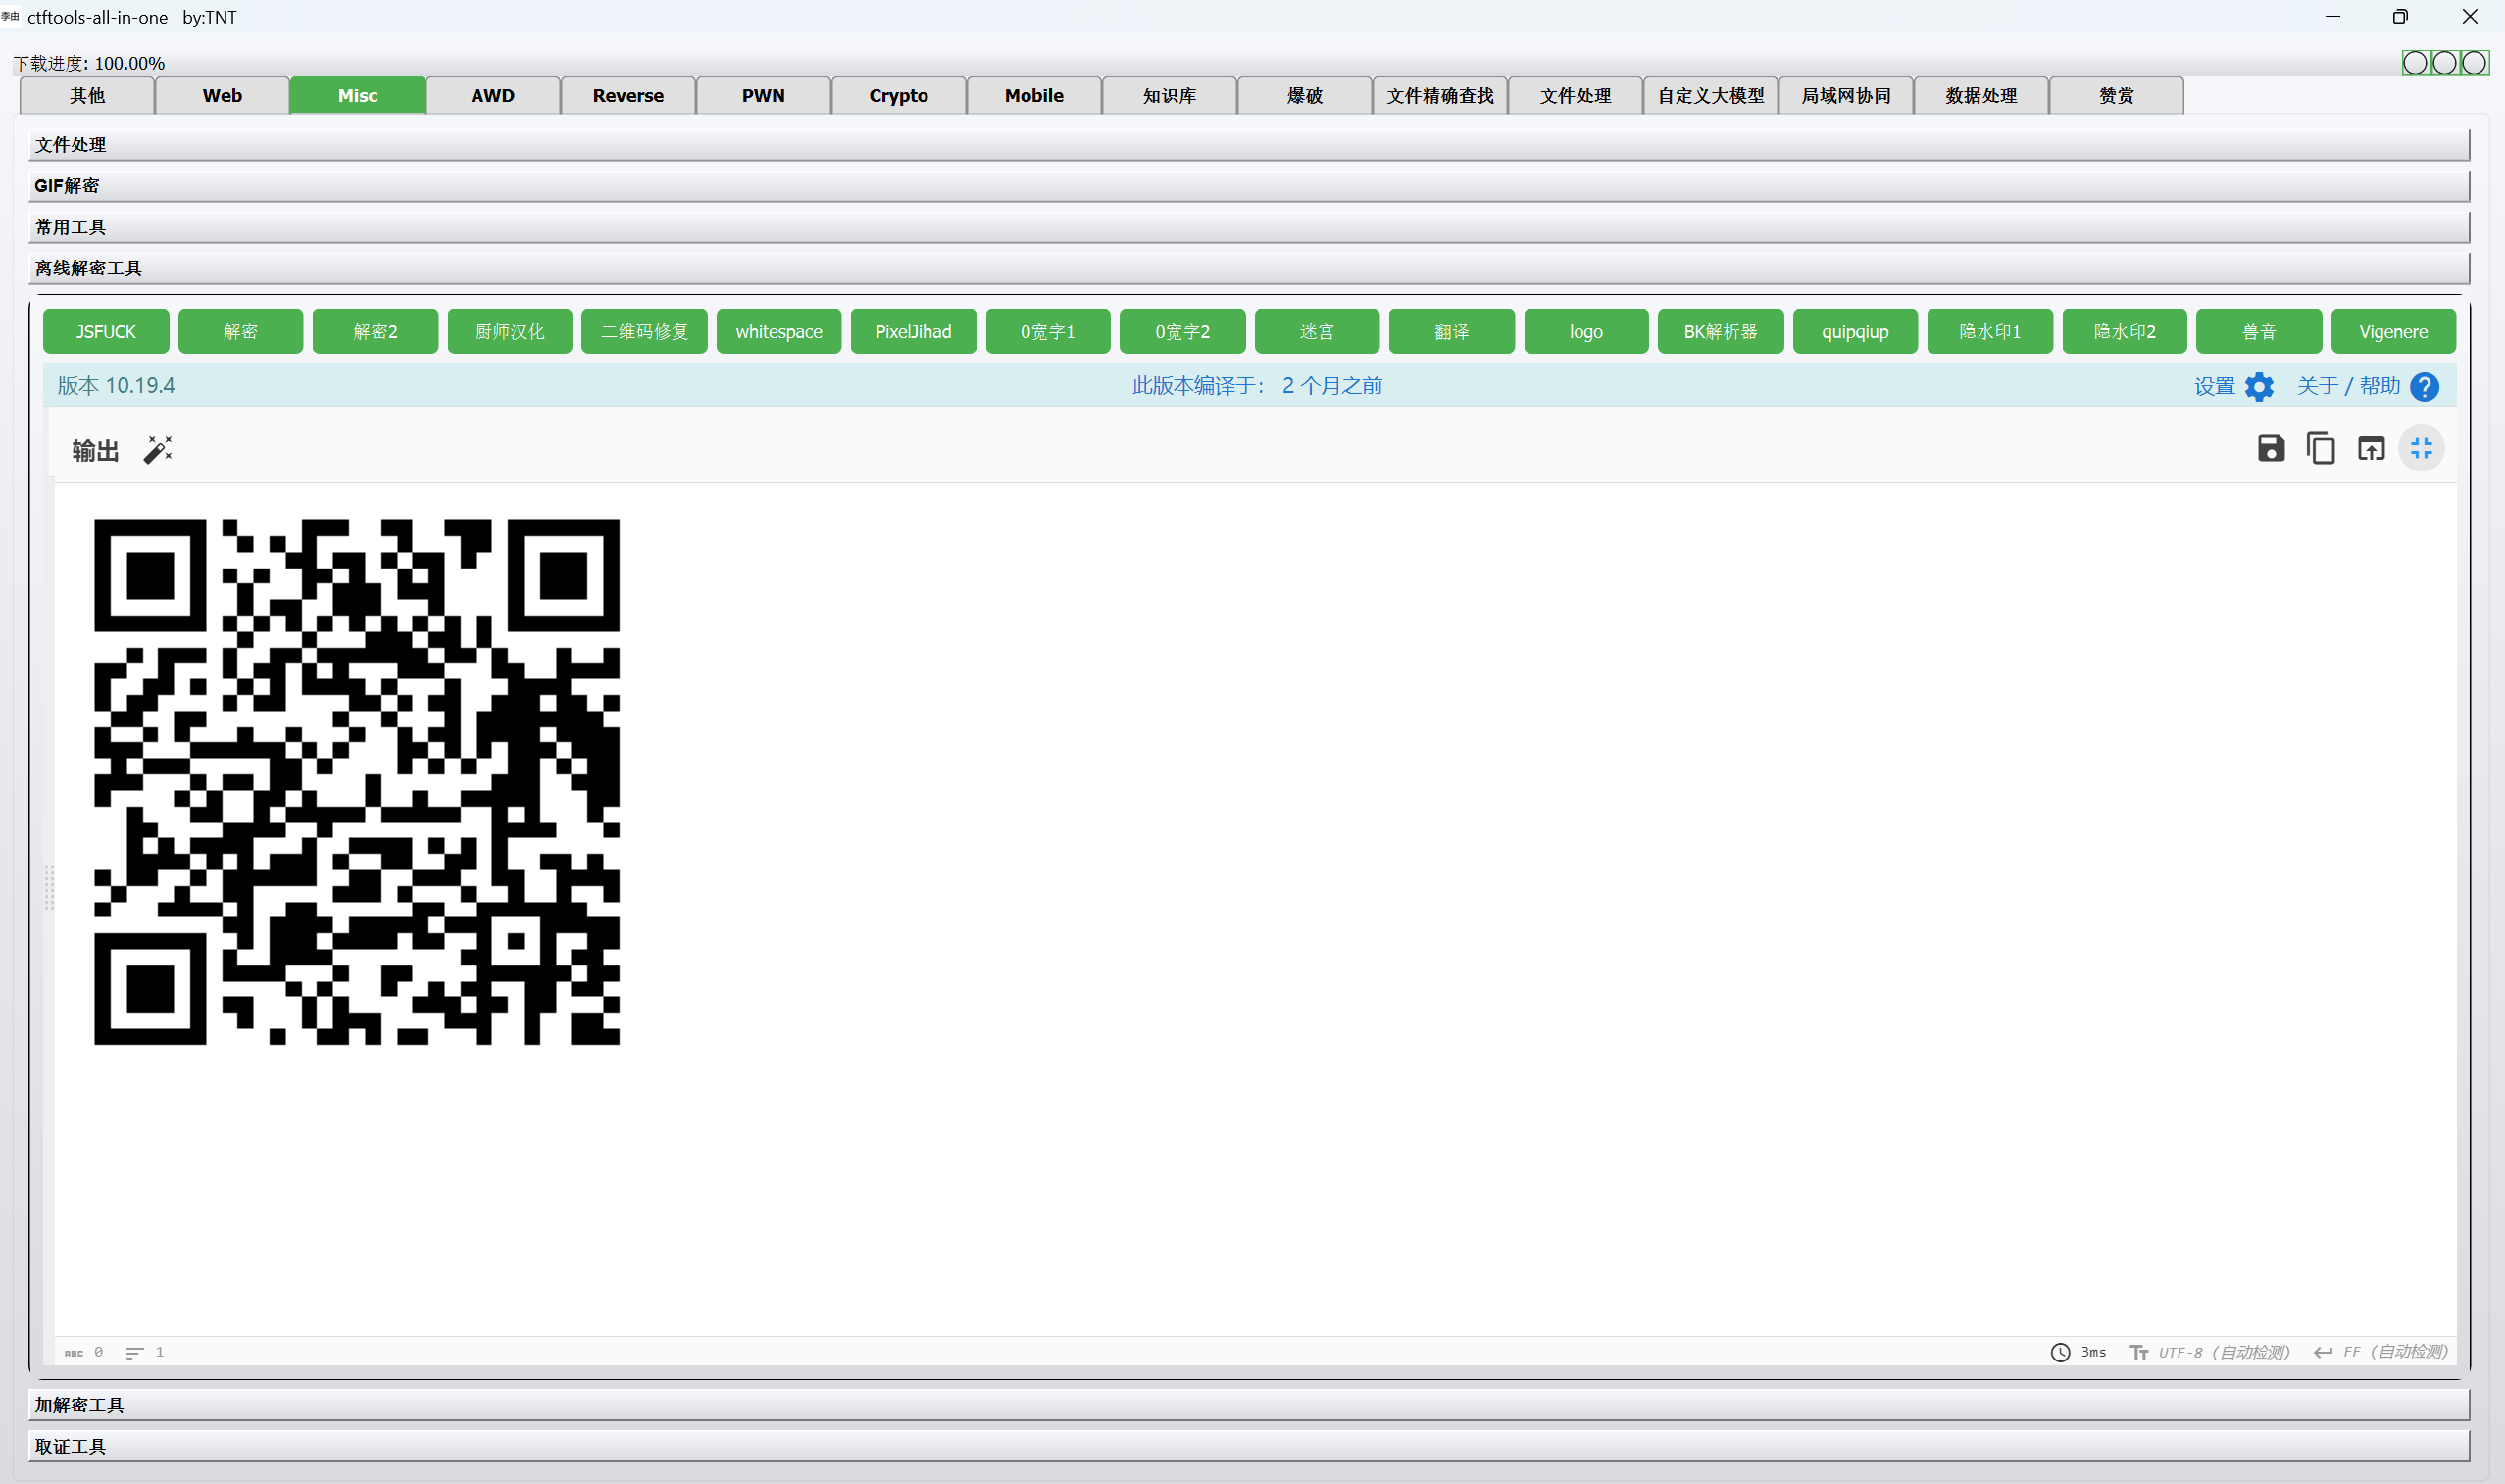This screenshot has width=2505, height=1484.
Task: Click the 解密 button
Action: pyautogui.click(x=241, y=331)
